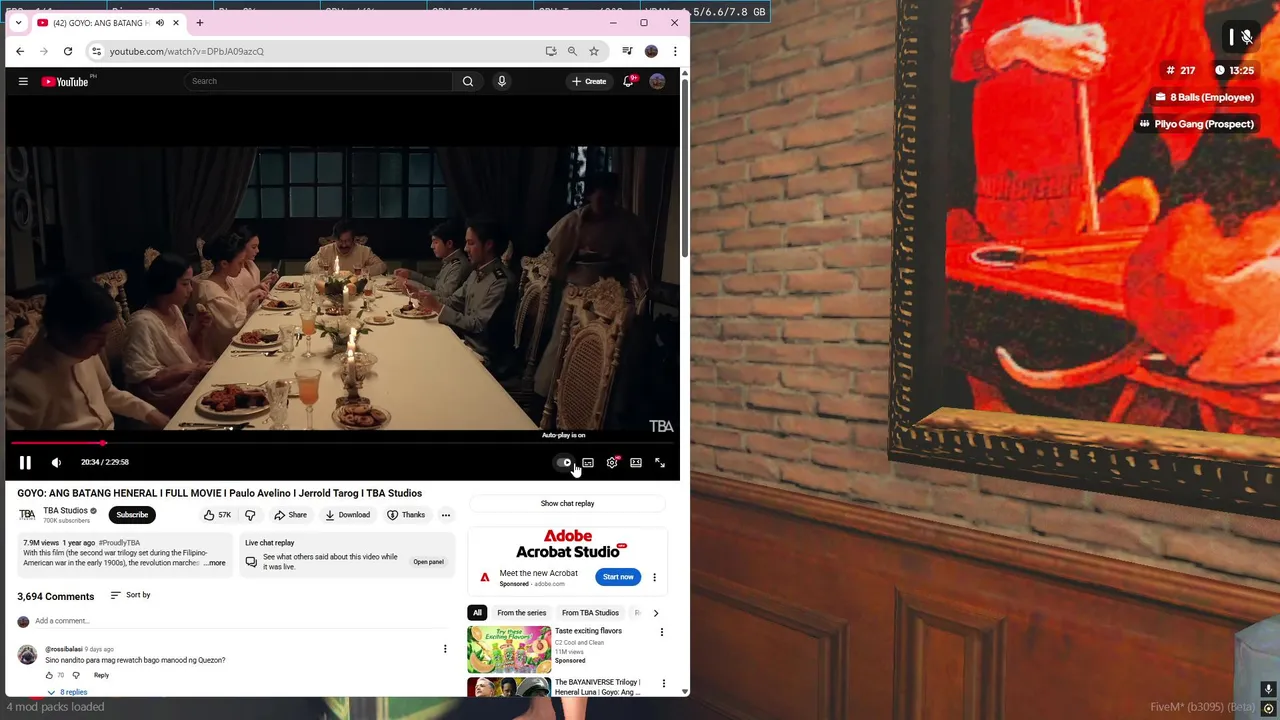The image size is (1280, 720).
Task: Click the YouTube search field
Action: point(318,81)
